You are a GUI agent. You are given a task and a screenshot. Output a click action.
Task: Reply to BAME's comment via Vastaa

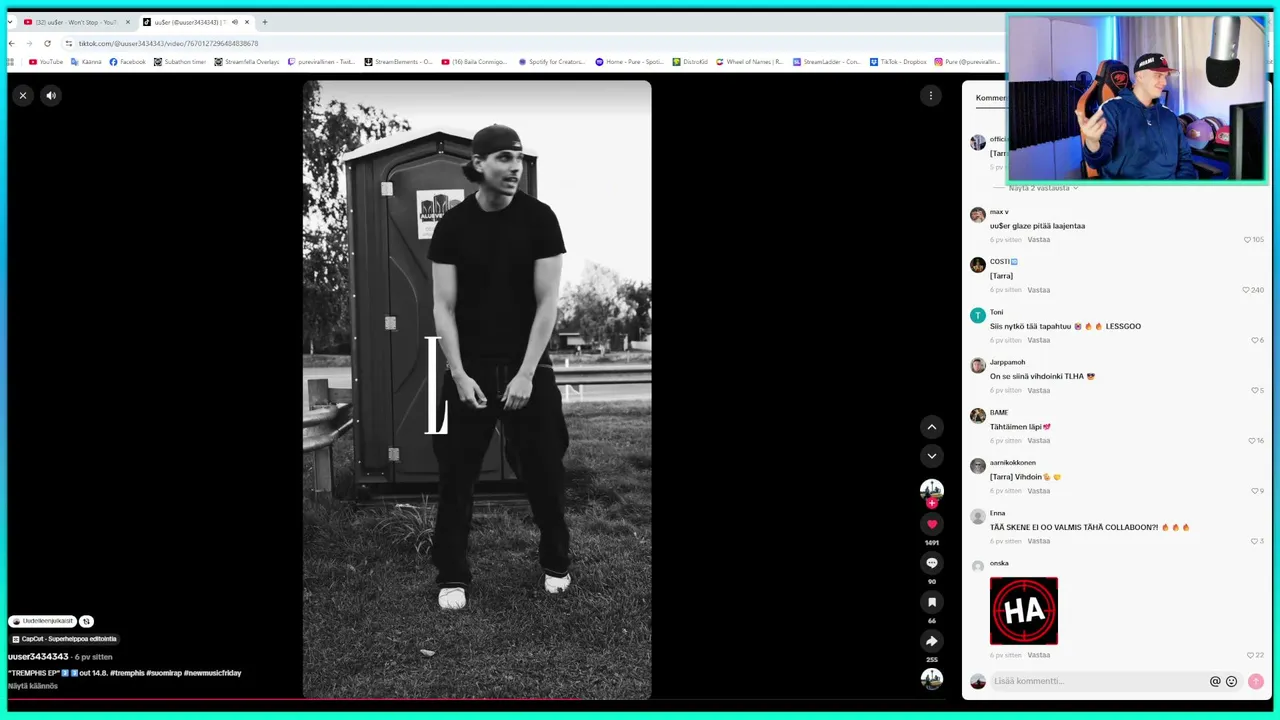click(x=1038, y=440)
